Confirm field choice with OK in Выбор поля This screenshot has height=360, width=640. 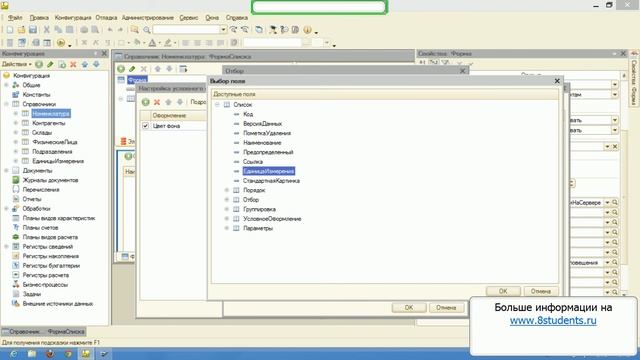pos(503,291)
